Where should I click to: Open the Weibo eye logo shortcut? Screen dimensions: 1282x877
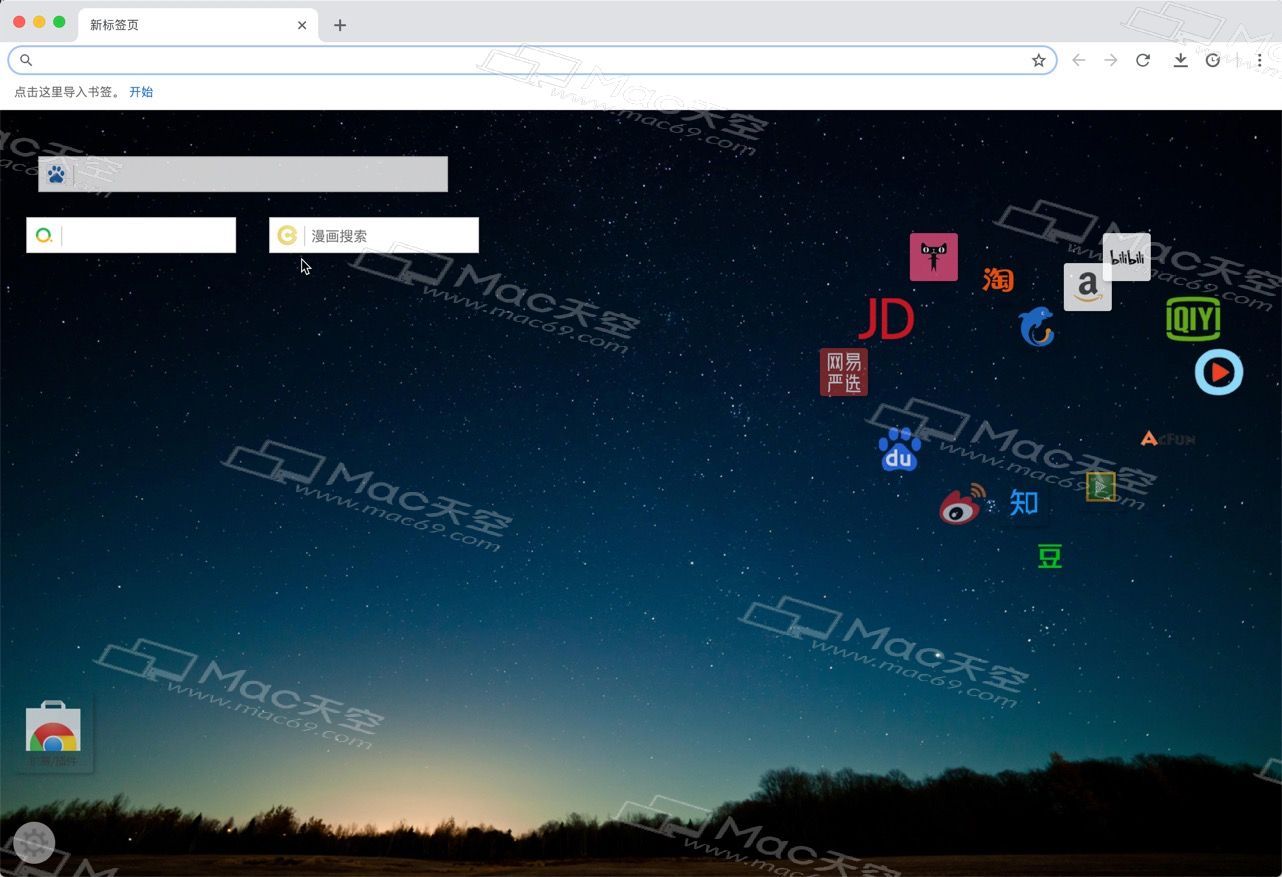962,504
